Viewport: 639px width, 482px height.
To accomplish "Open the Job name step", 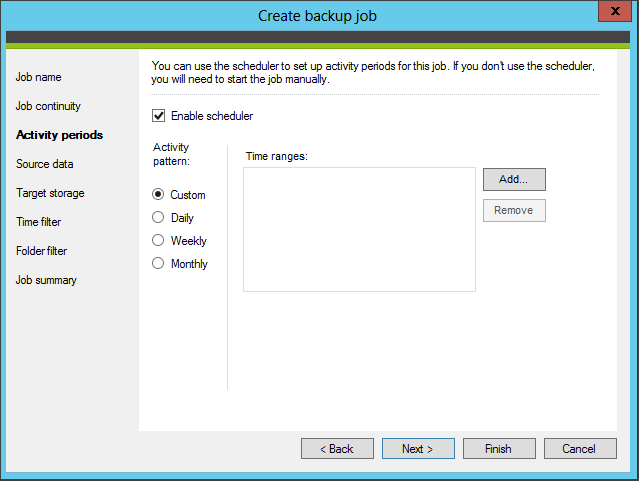I will pos(39,77).
